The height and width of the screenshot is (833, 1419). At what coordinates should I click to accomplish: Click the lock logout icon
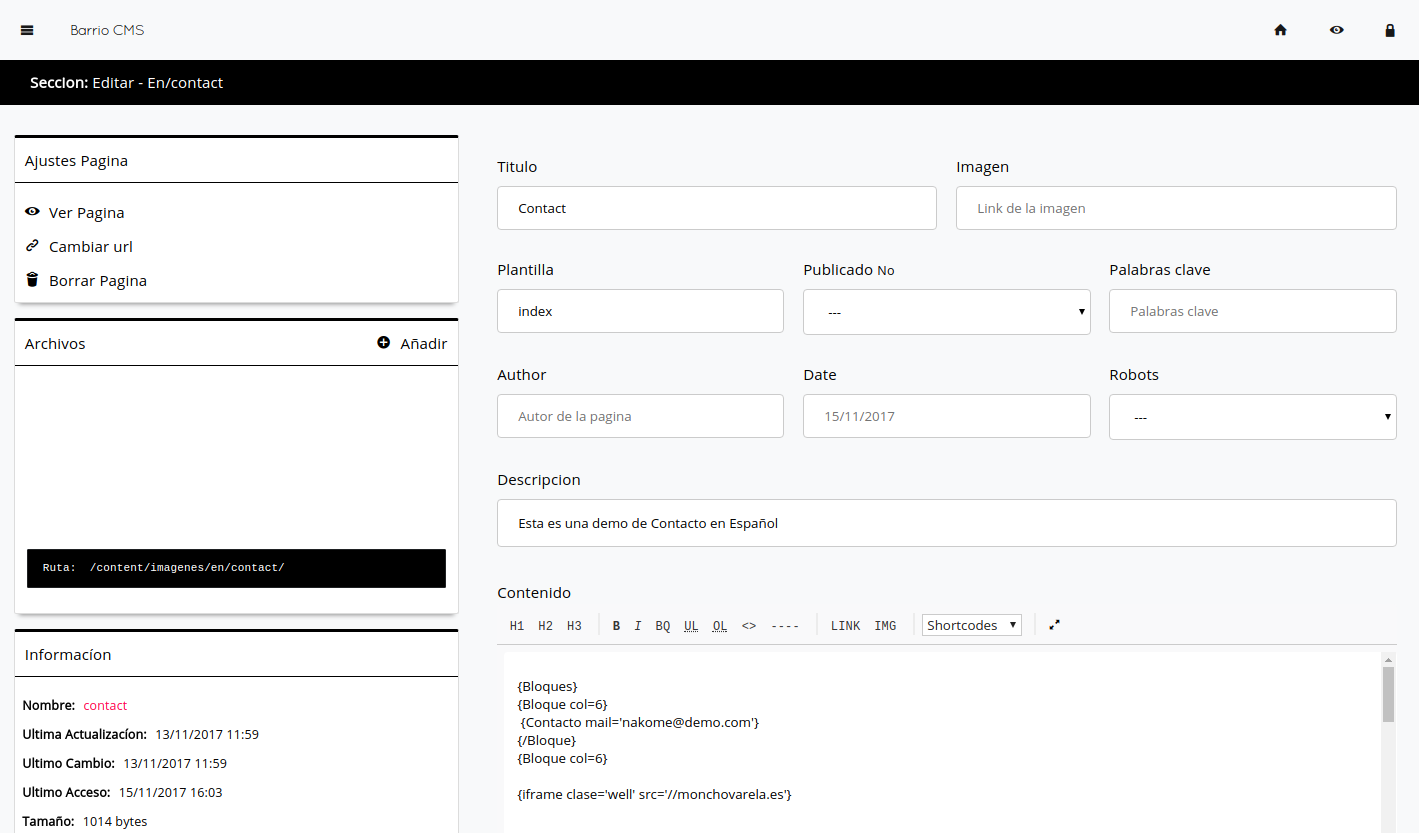1390,30
